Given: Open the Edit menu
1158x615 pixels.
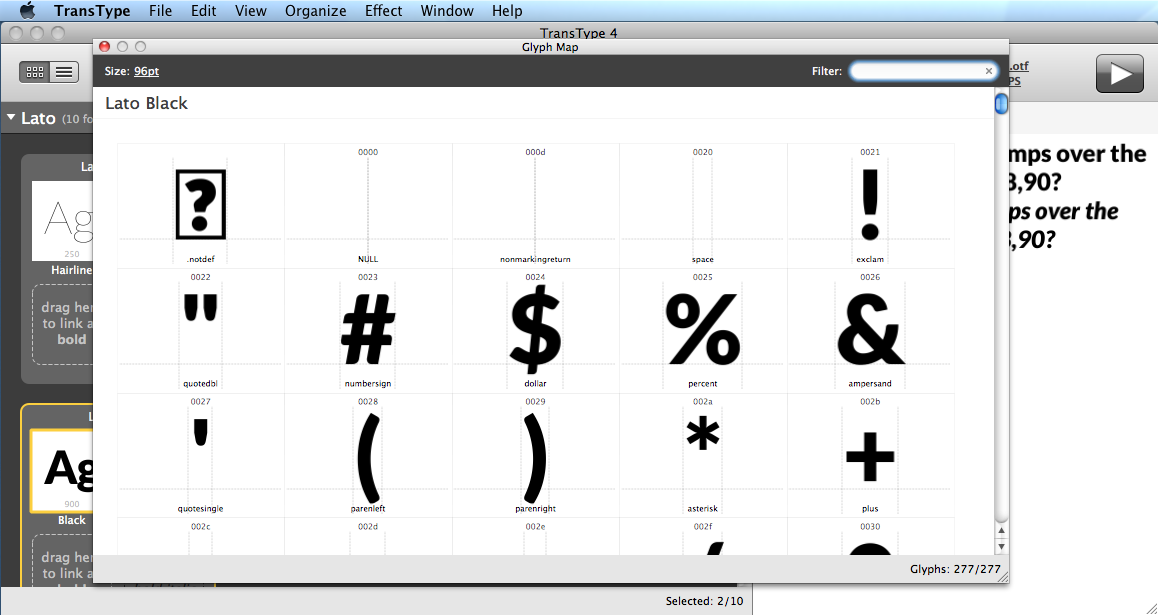Looking at the screenshot, I should point(203,10).
